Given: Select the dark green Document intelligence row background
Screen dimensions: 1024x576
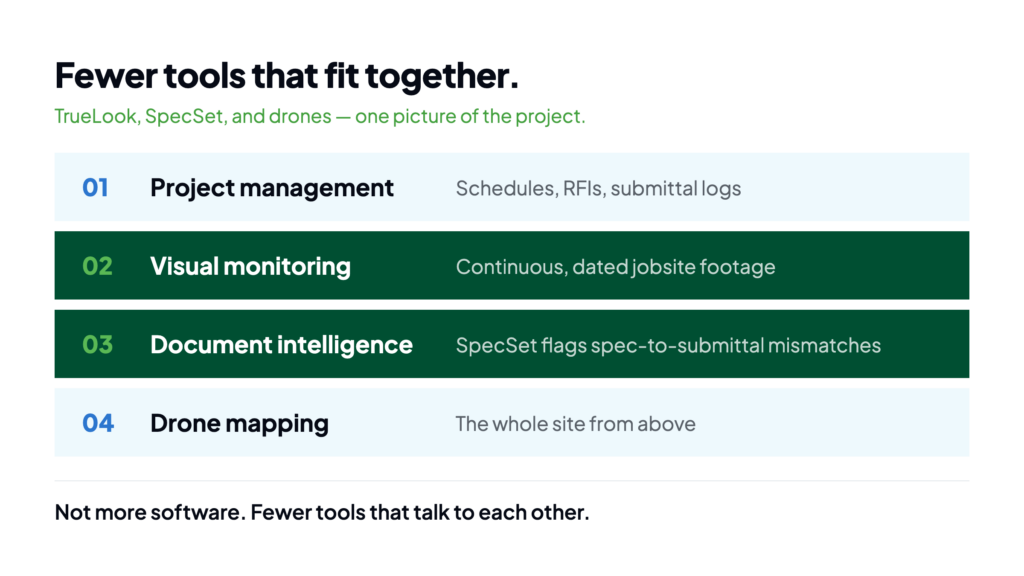Looking at the screenshot, I should coord(512,344).
